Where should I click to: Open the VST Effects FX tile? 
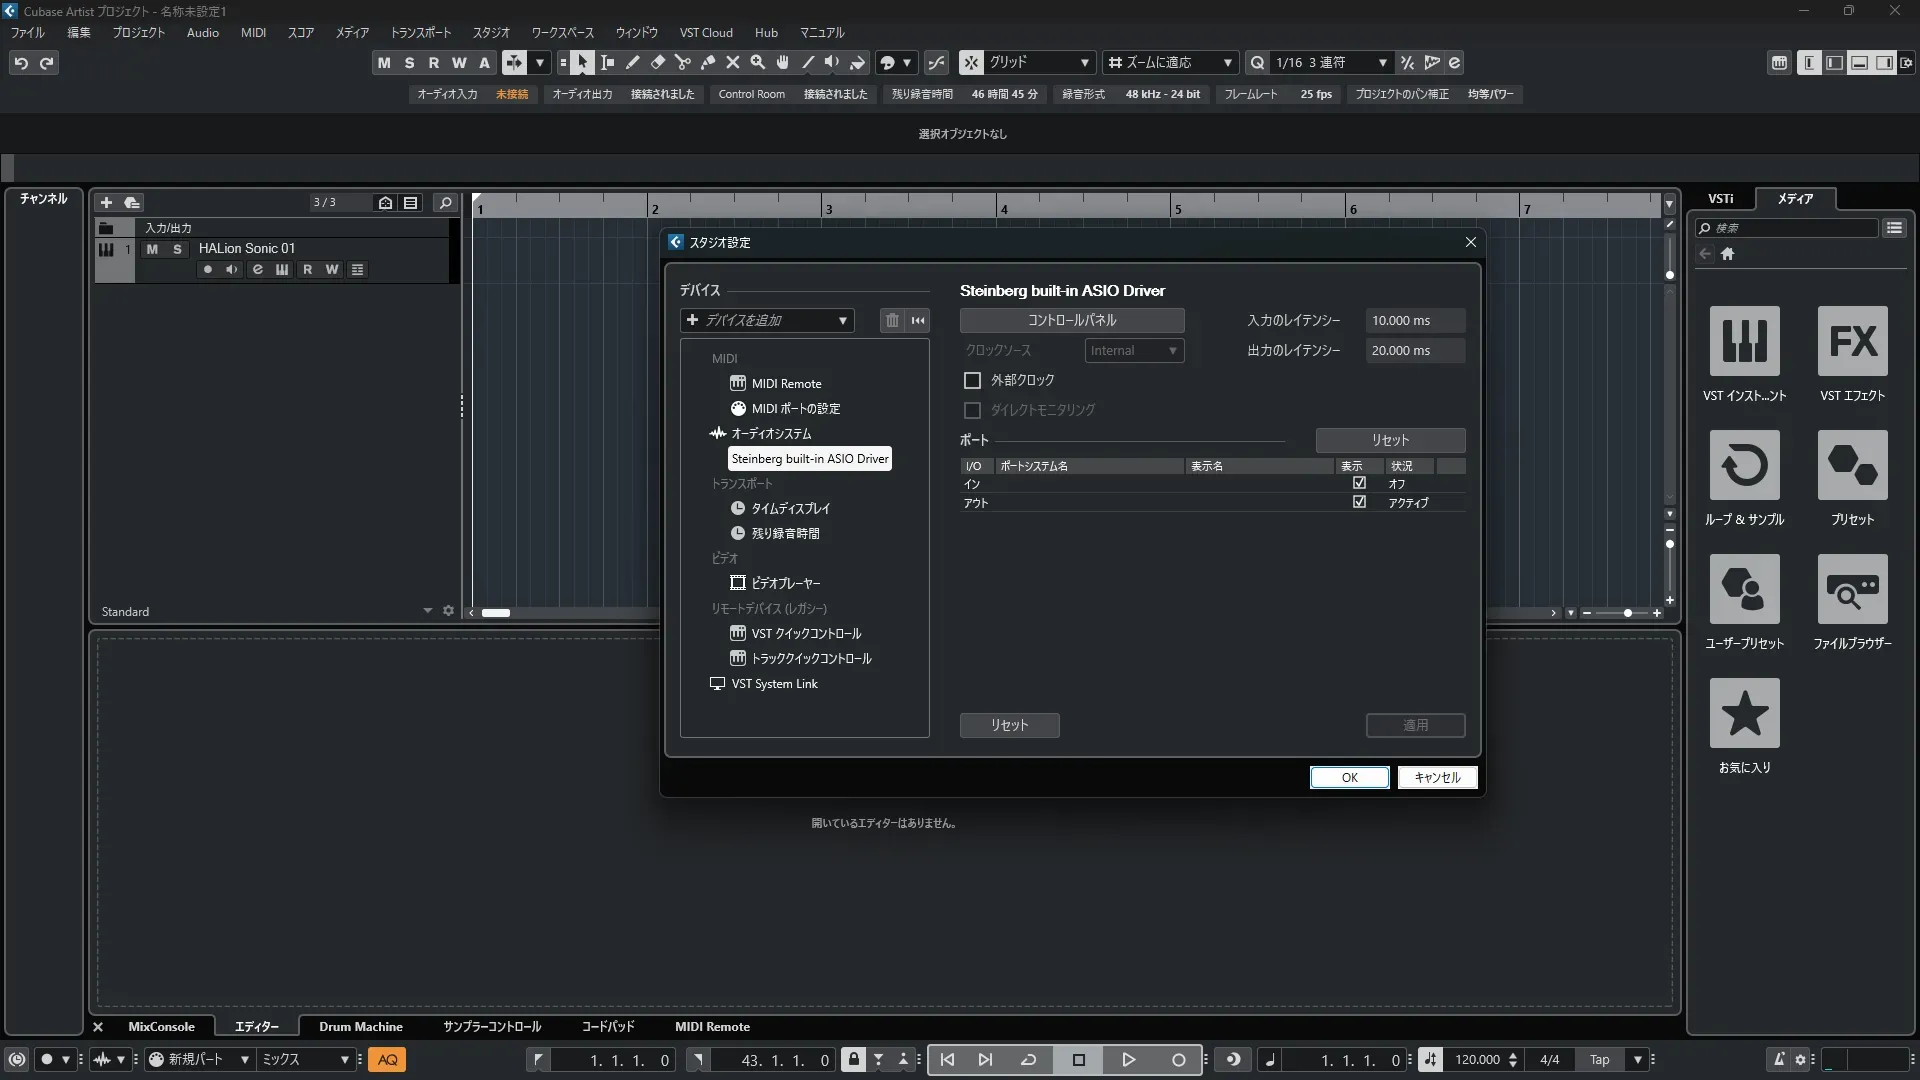click(1852, 341)
